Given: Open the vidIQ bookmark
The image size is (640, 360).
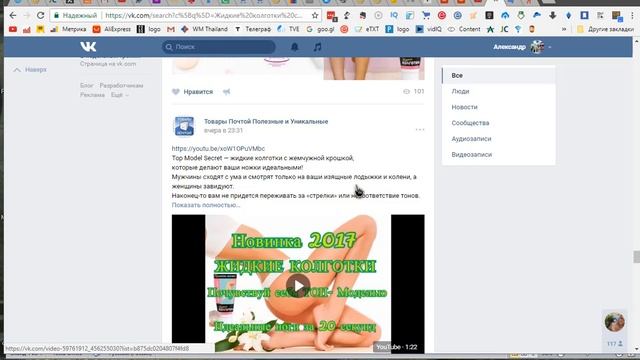Looking at the screenshot, I should point(429,29).
